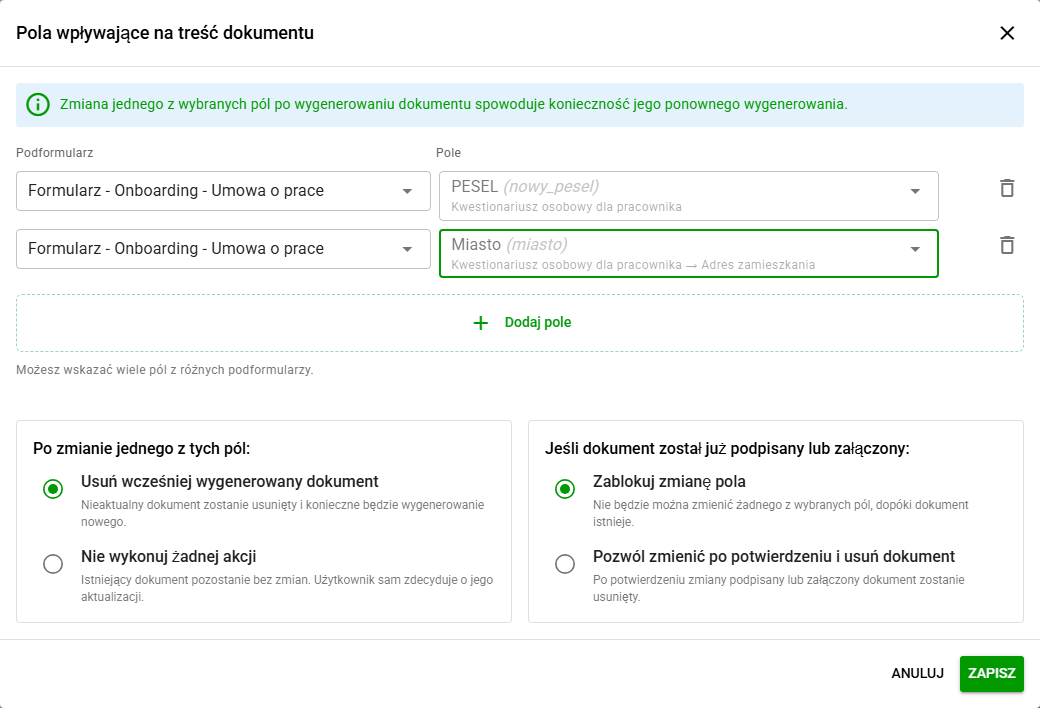Open first Podformularz dropdown
The image size is (1040, 708).
[x=224, y=191]
